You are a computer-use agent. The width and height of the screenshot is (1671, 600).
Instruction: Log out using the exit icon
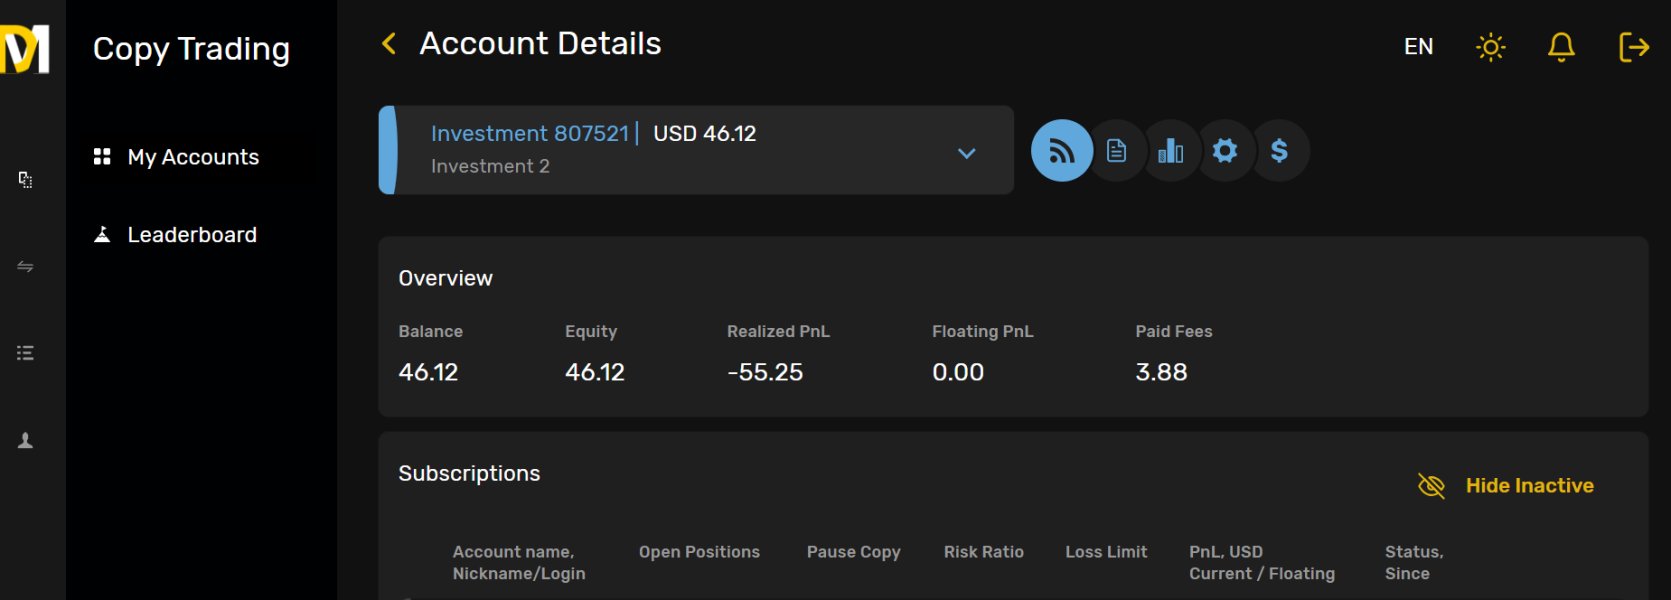pos(1633,47)
